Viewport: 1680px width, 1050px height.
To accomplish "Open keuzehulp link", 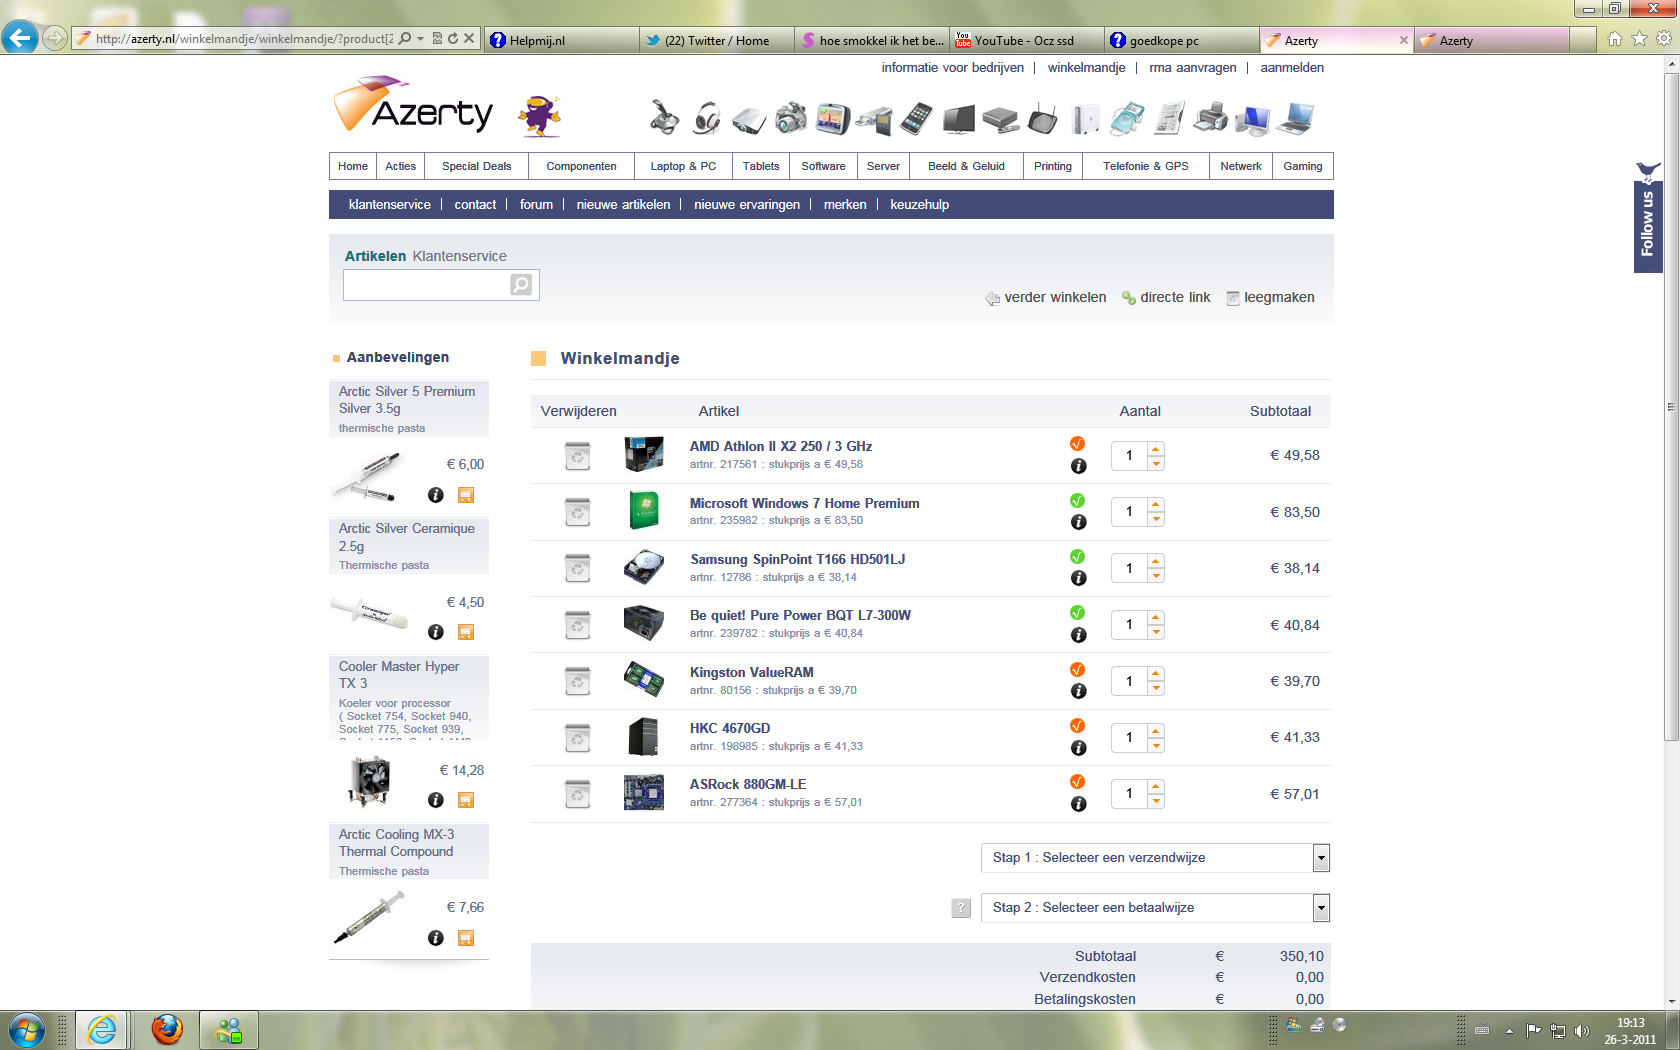I will pos(920,204).
